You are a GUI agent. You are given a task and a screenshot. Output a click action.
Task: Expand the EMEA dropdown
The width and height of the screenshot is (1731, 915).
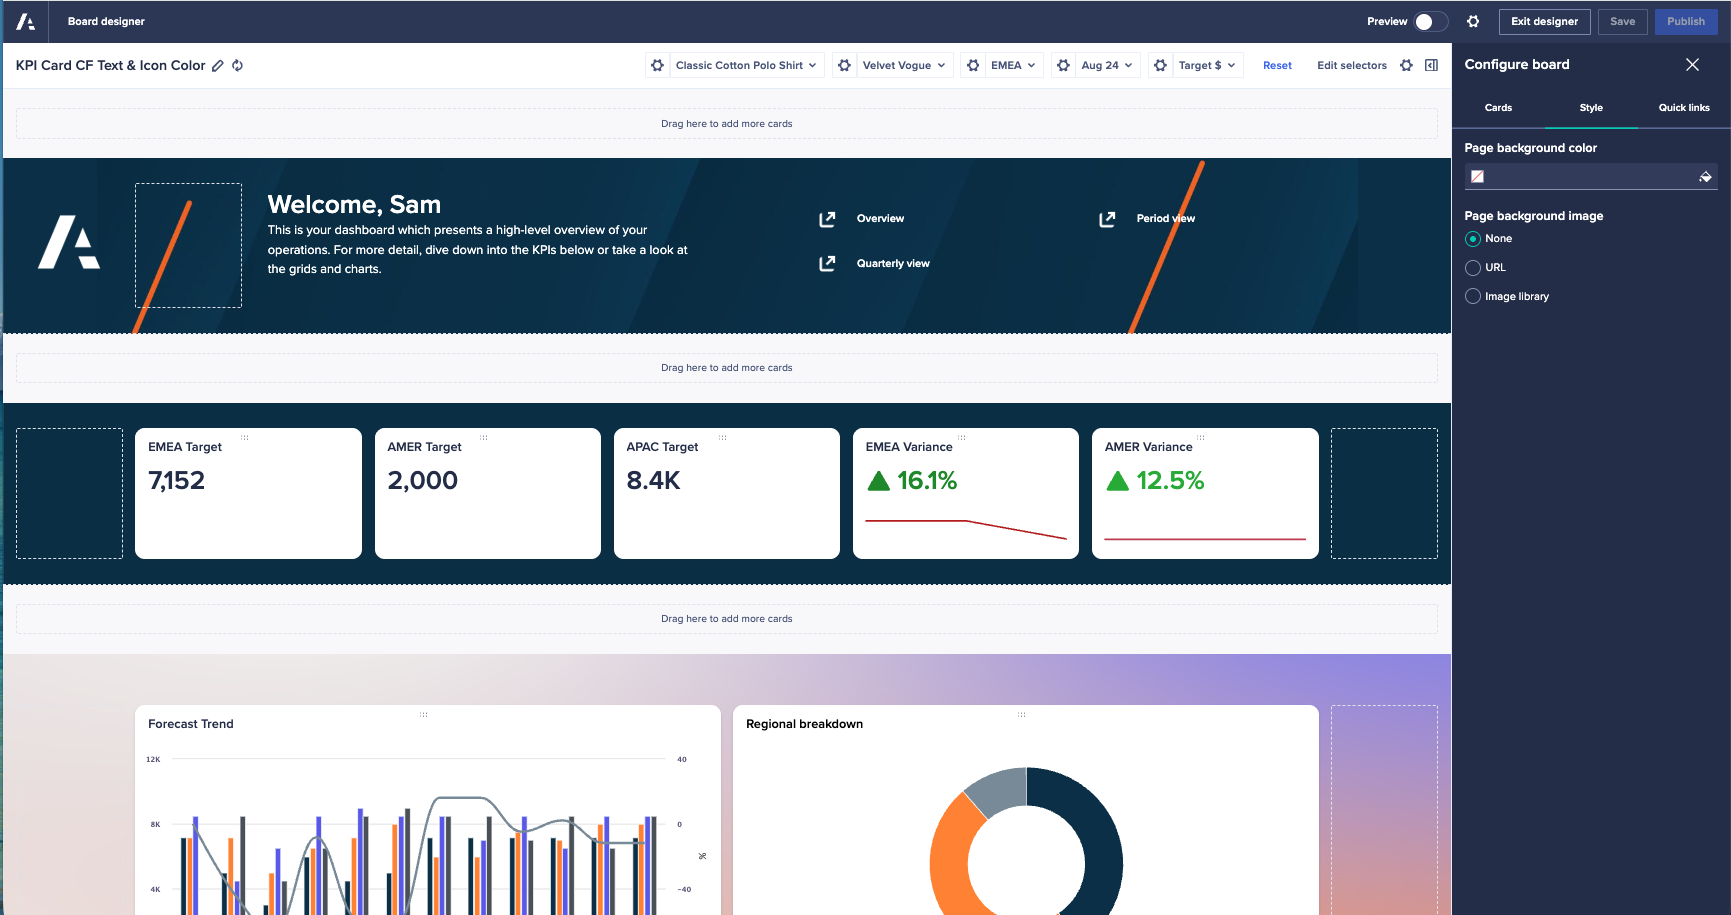(1014, 65)
